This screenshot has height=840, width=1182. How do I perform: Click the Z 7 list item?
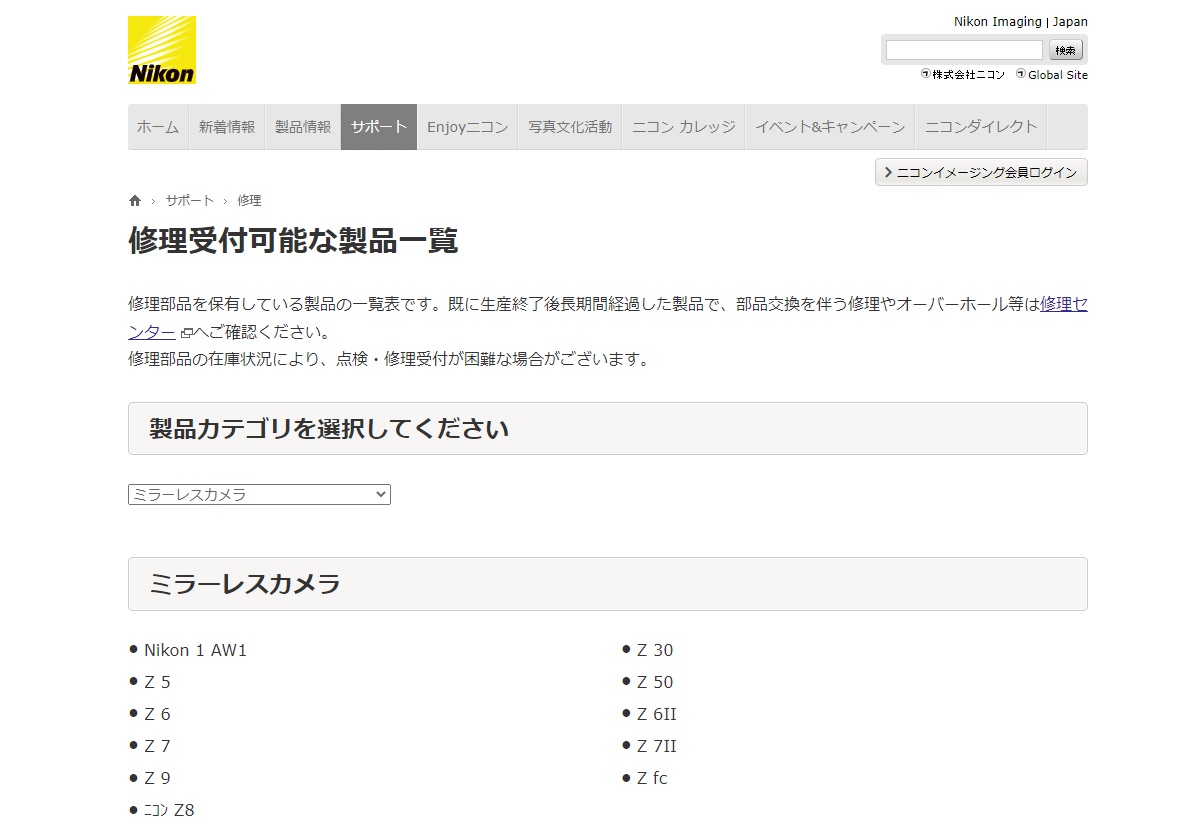(x=158, y=746)
